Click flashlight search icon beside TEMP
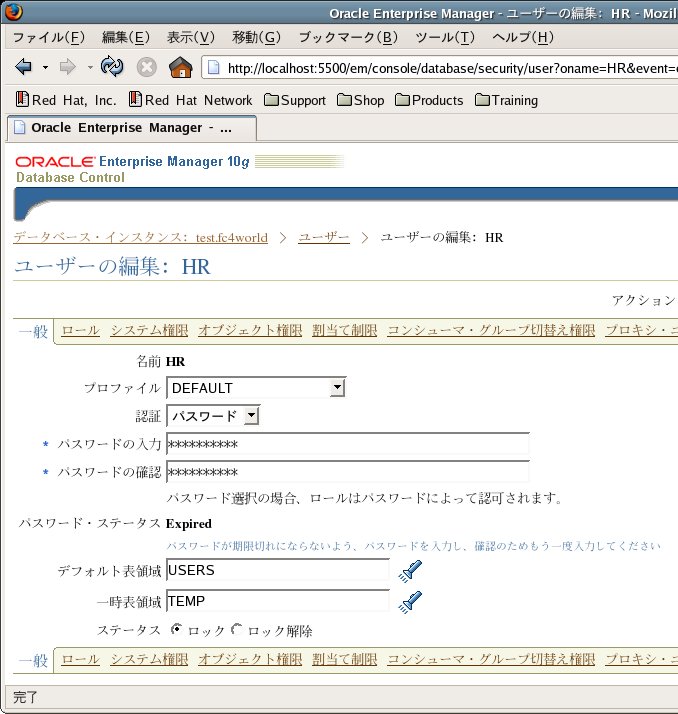 [x=410, y=602]
